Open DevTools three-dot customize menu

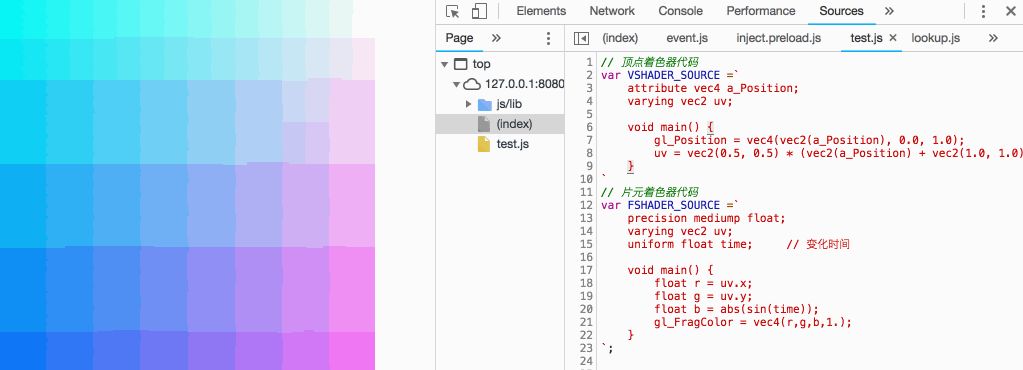pyautogui.click(x=983, y=11)
